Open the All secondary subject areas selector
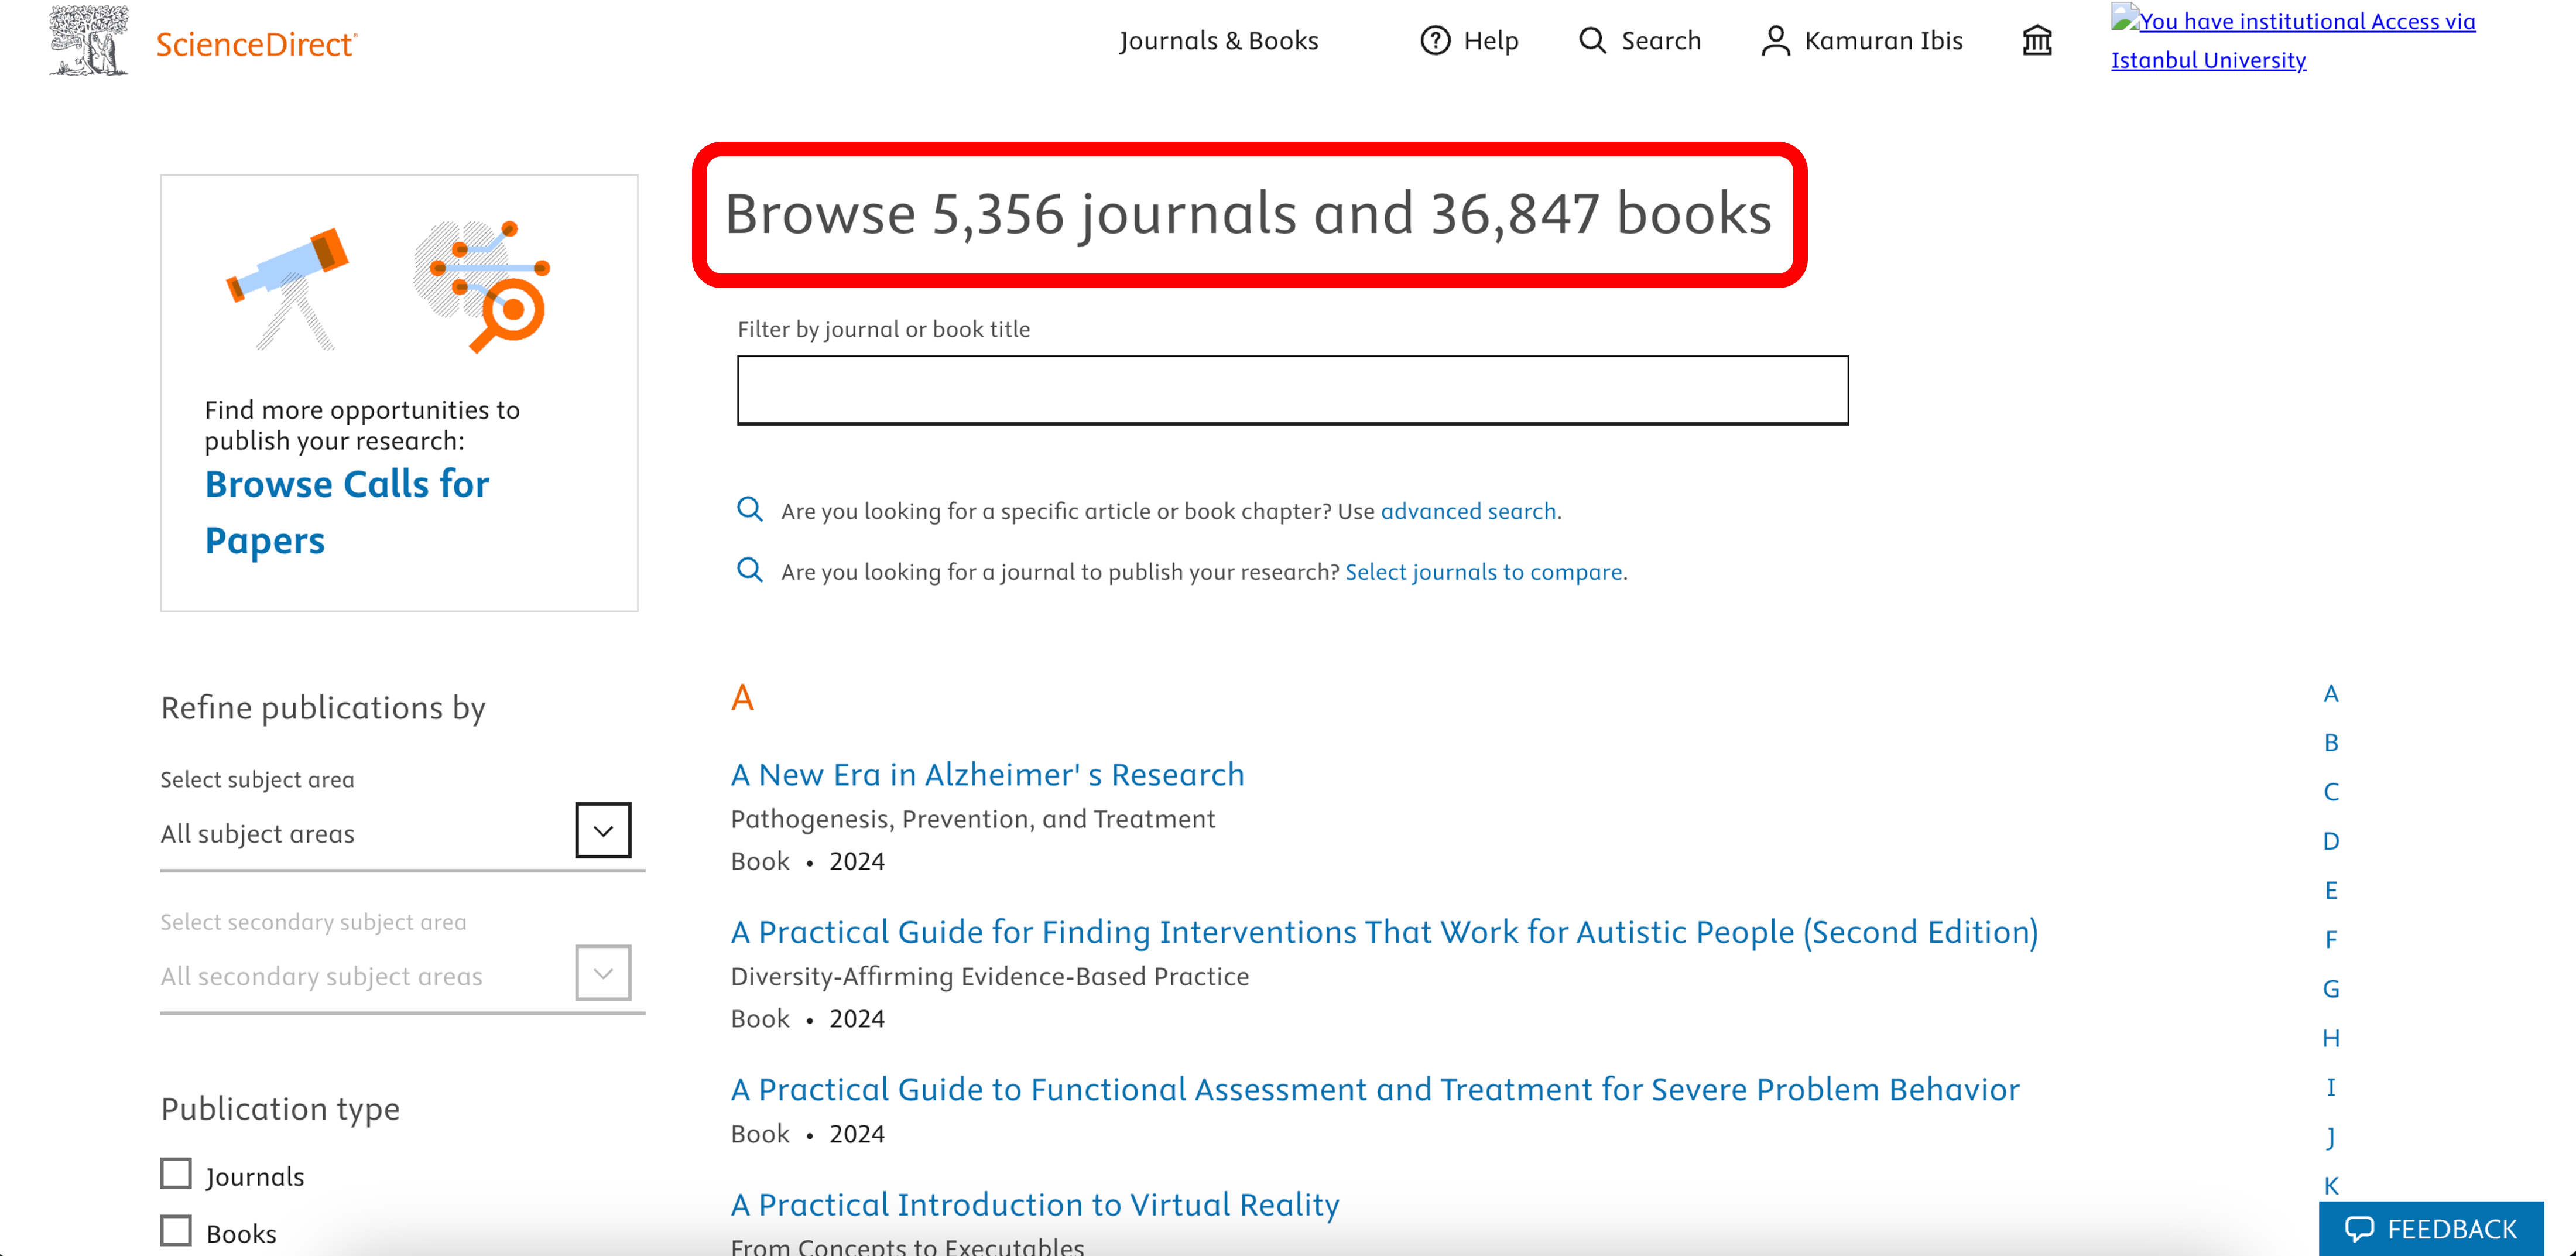Image resolution: width=2576 pixels, height=1256 pixels. 402,976
